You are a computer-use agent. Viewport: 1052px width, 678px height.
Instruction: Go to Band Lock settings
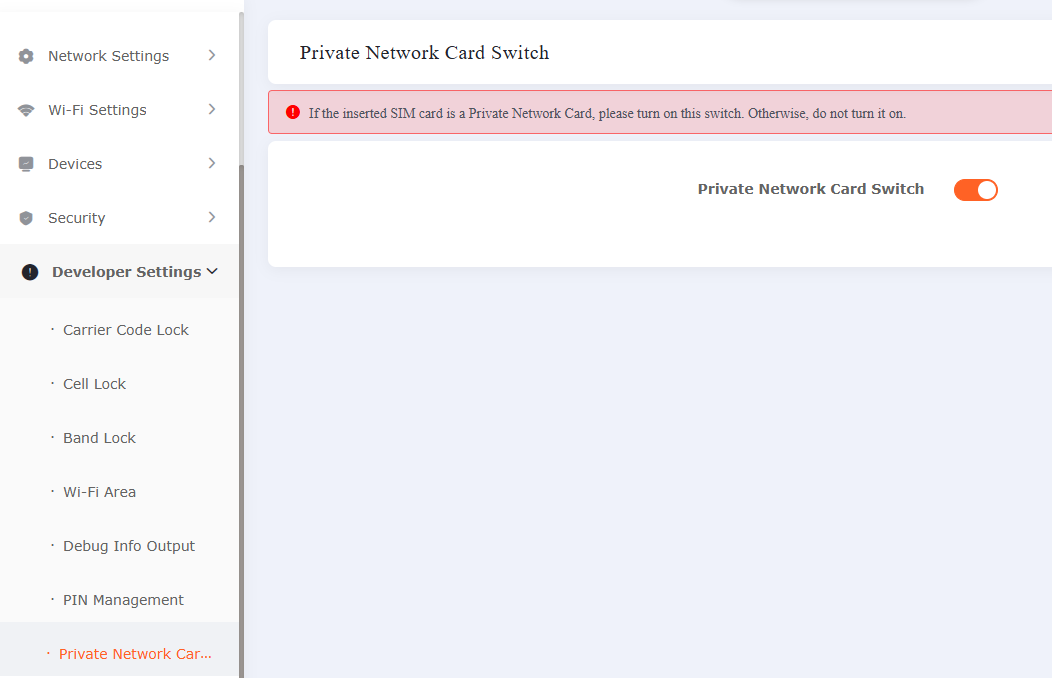click(x=99, y=438)
